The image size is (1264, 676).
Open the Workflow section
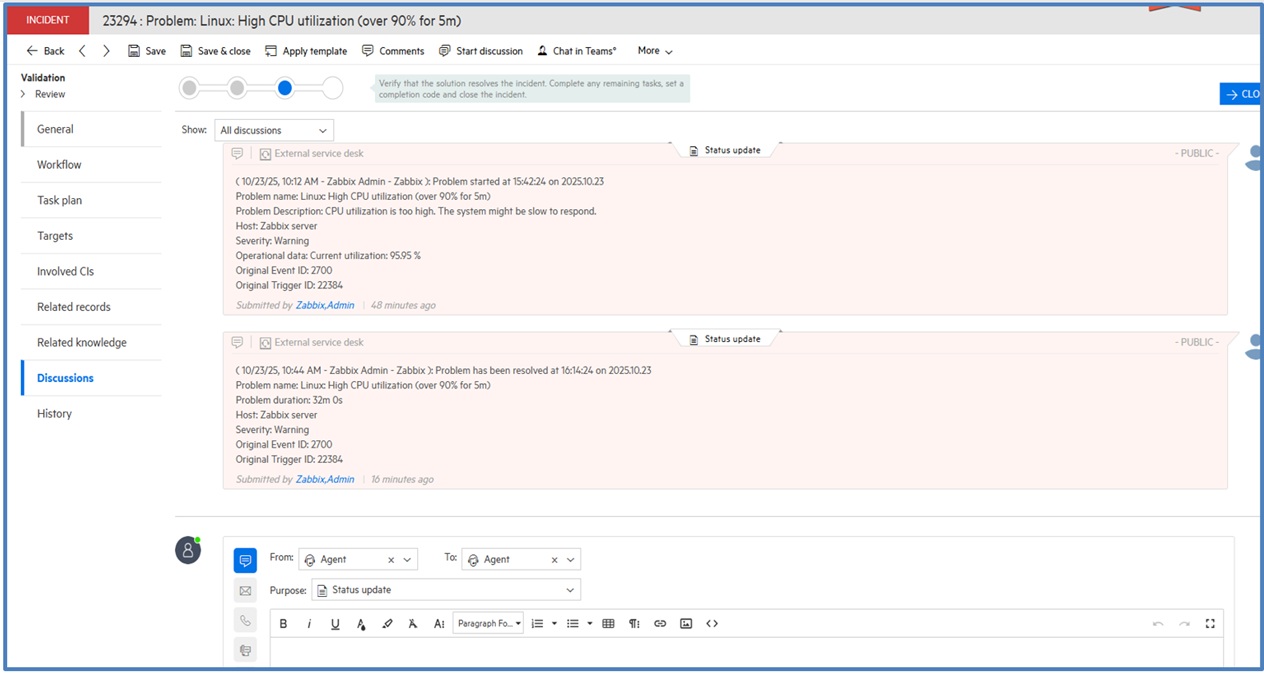pos(91,165)
